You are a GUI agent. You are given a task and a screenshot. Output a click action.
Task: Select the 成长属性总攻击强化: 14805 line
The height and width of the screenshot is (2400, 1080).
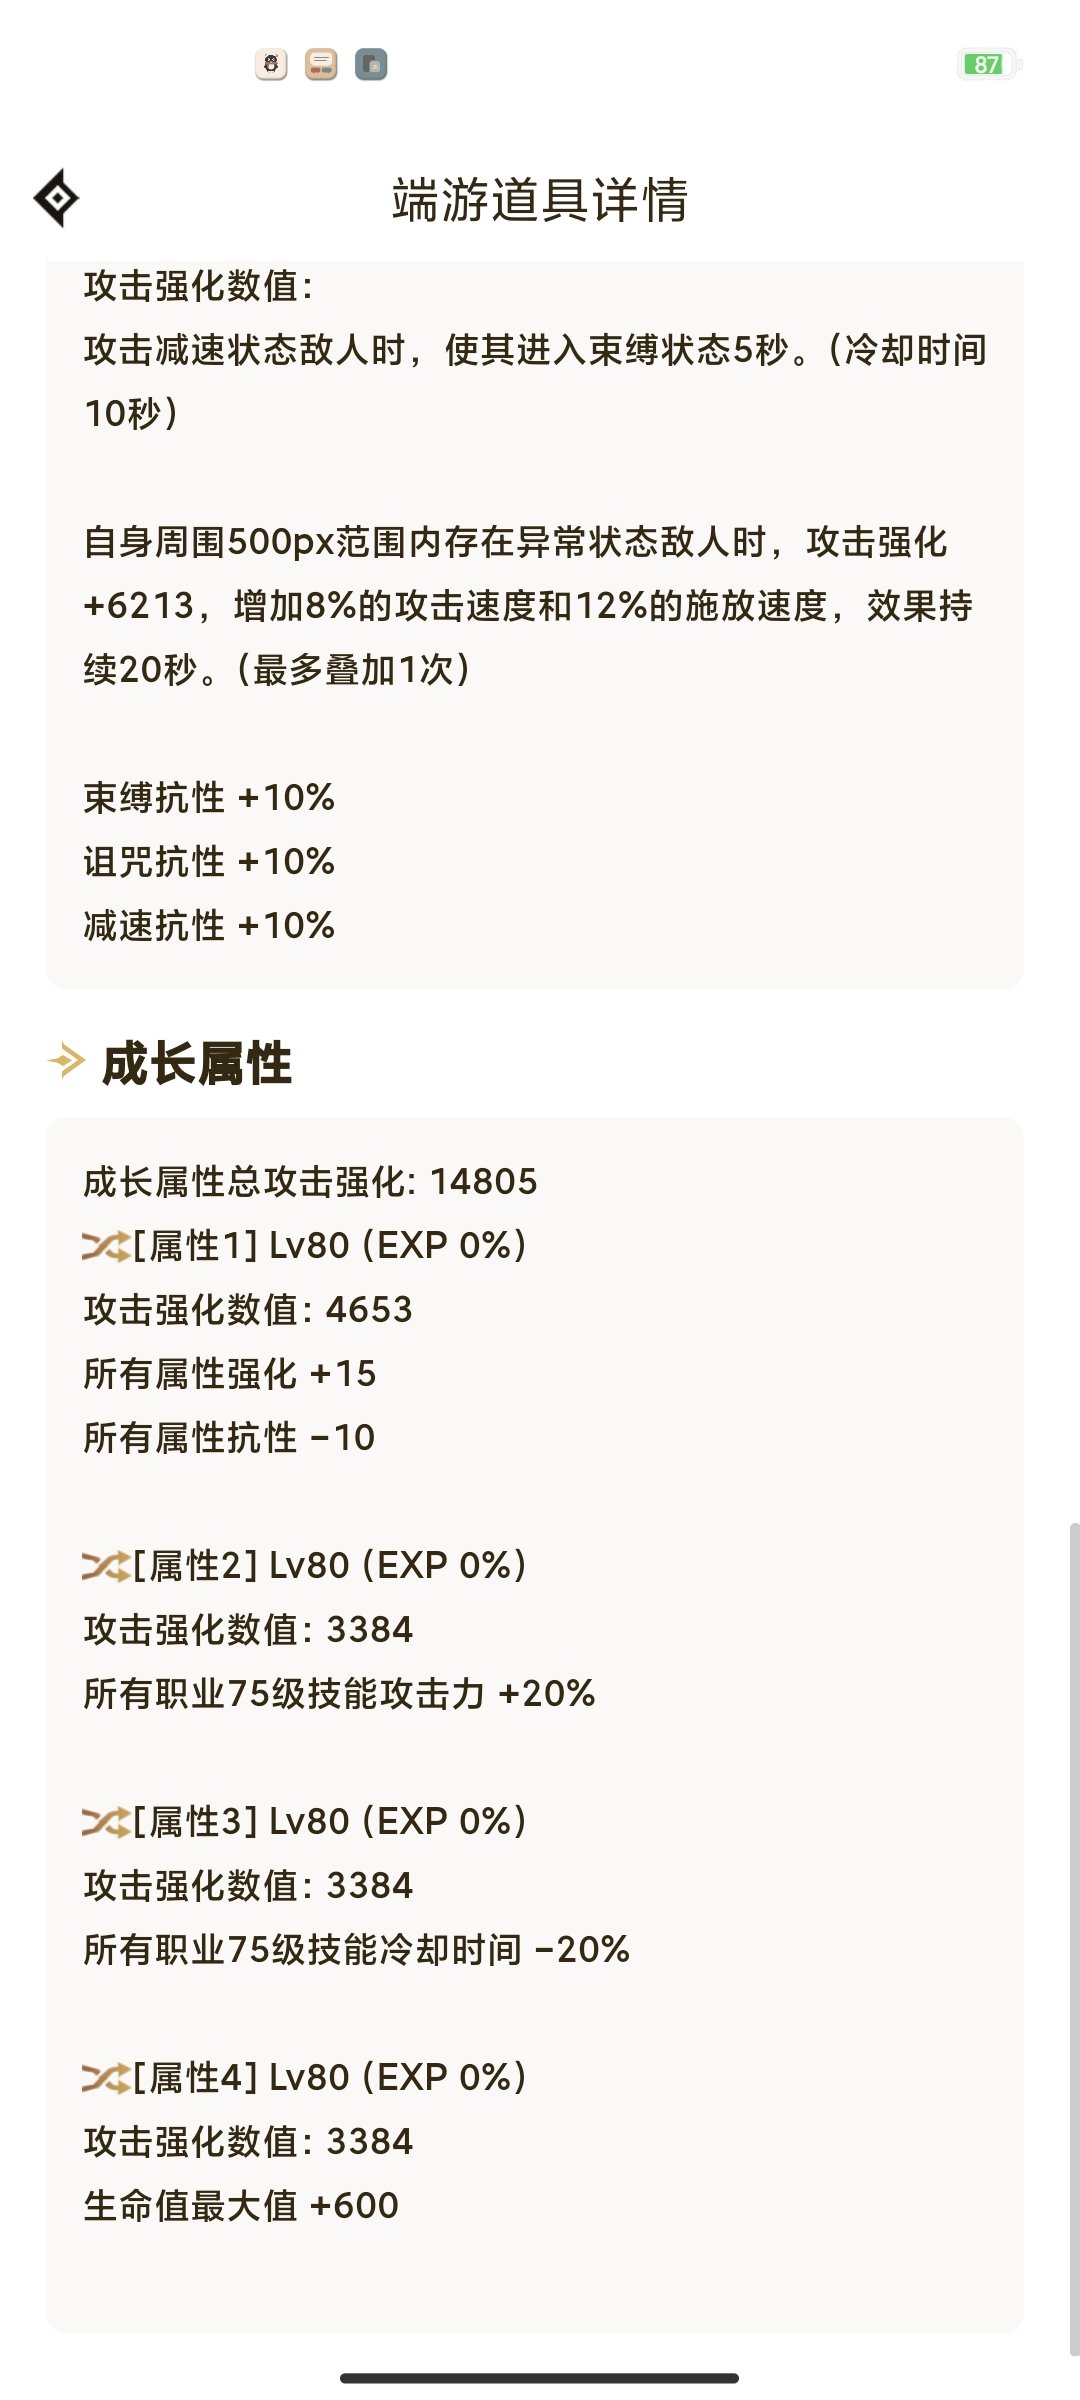click(310, 1182)
